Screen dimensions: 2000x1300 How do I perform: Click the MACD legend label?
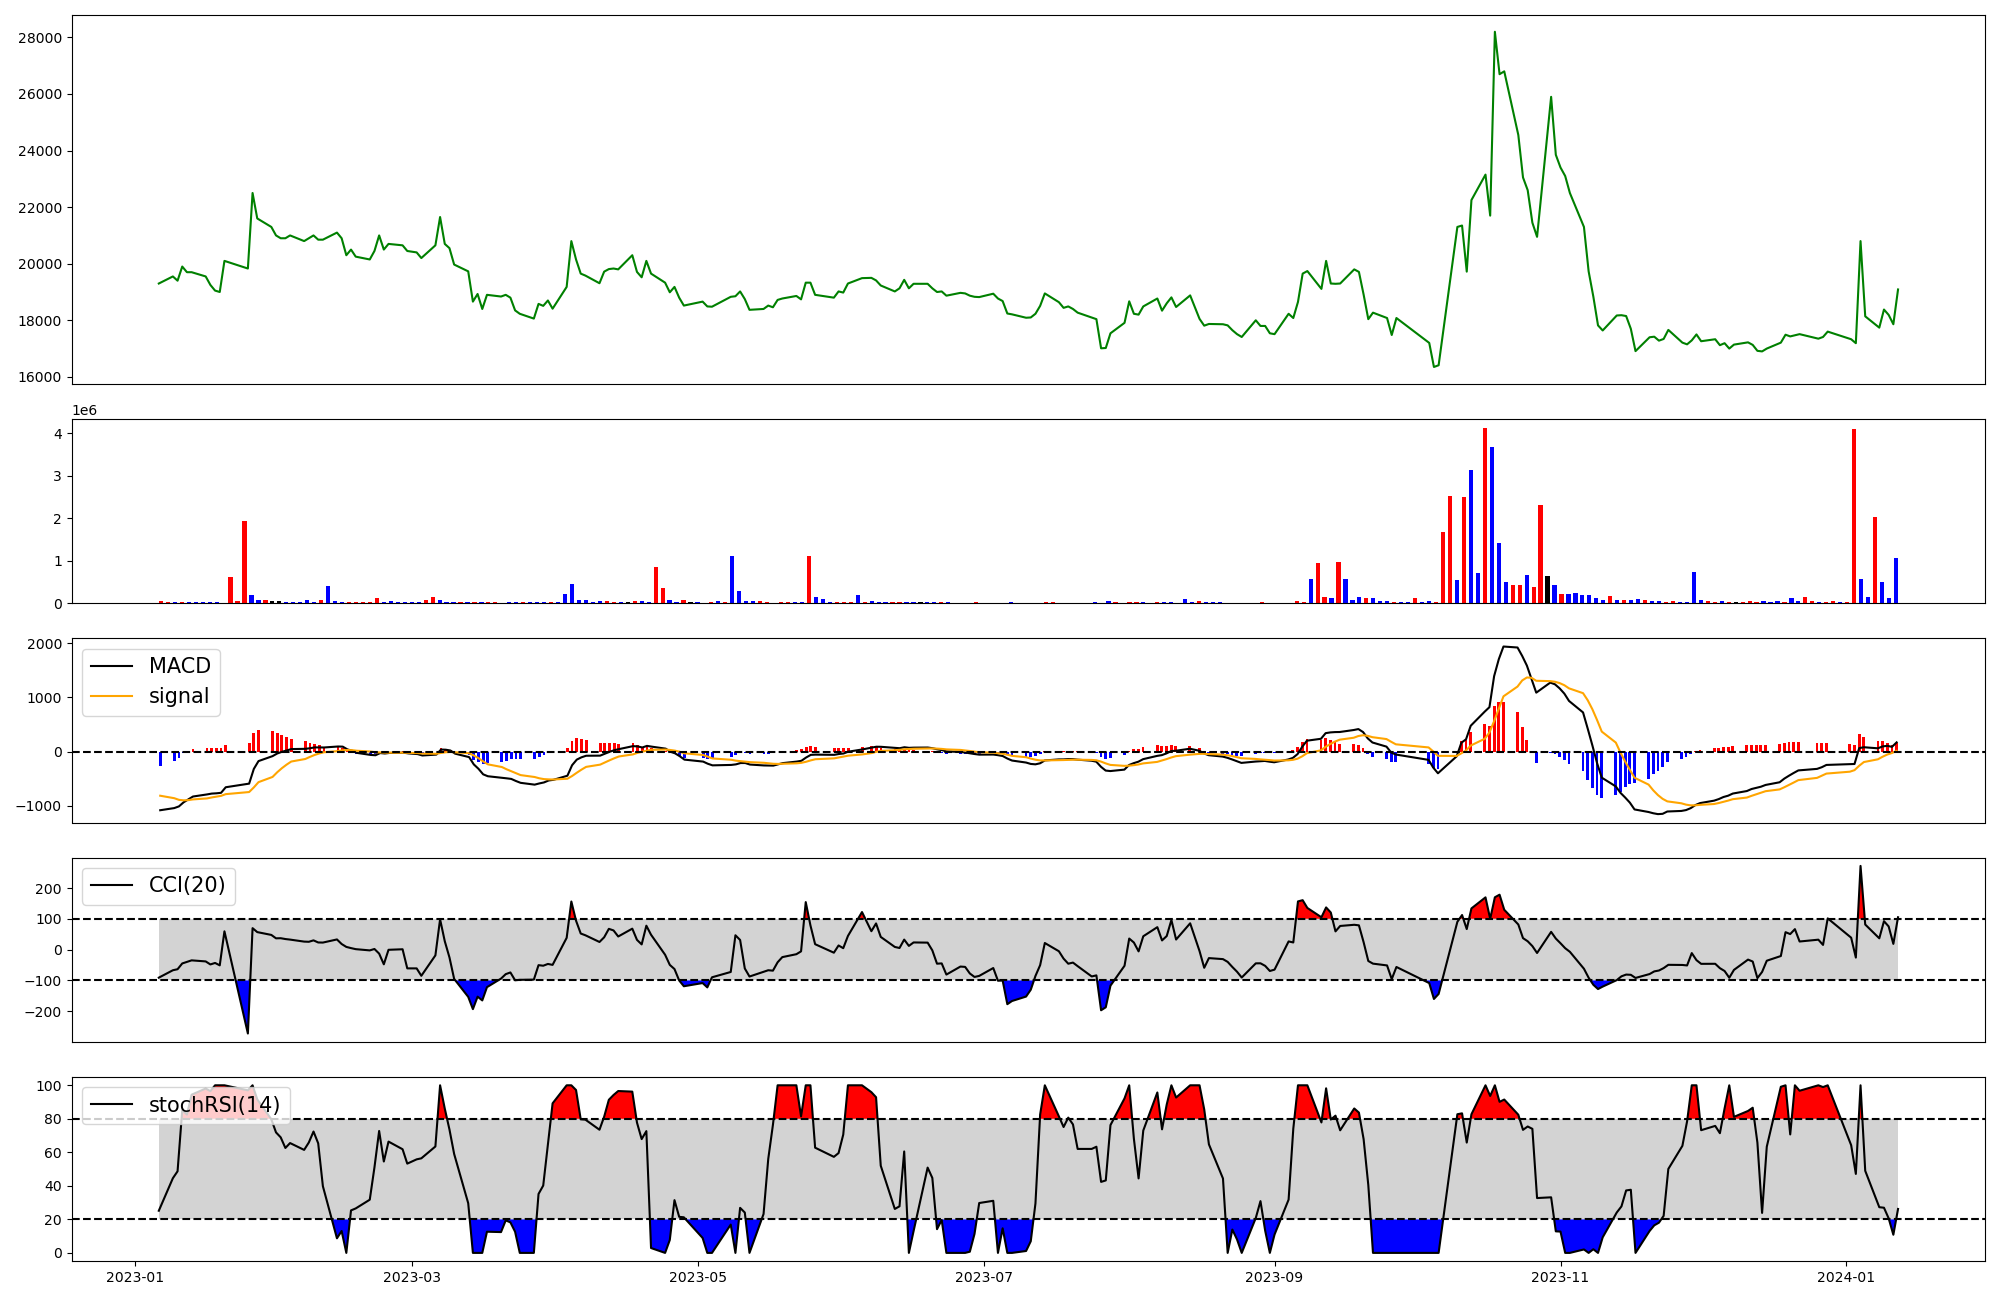click(x=179, y=666)
